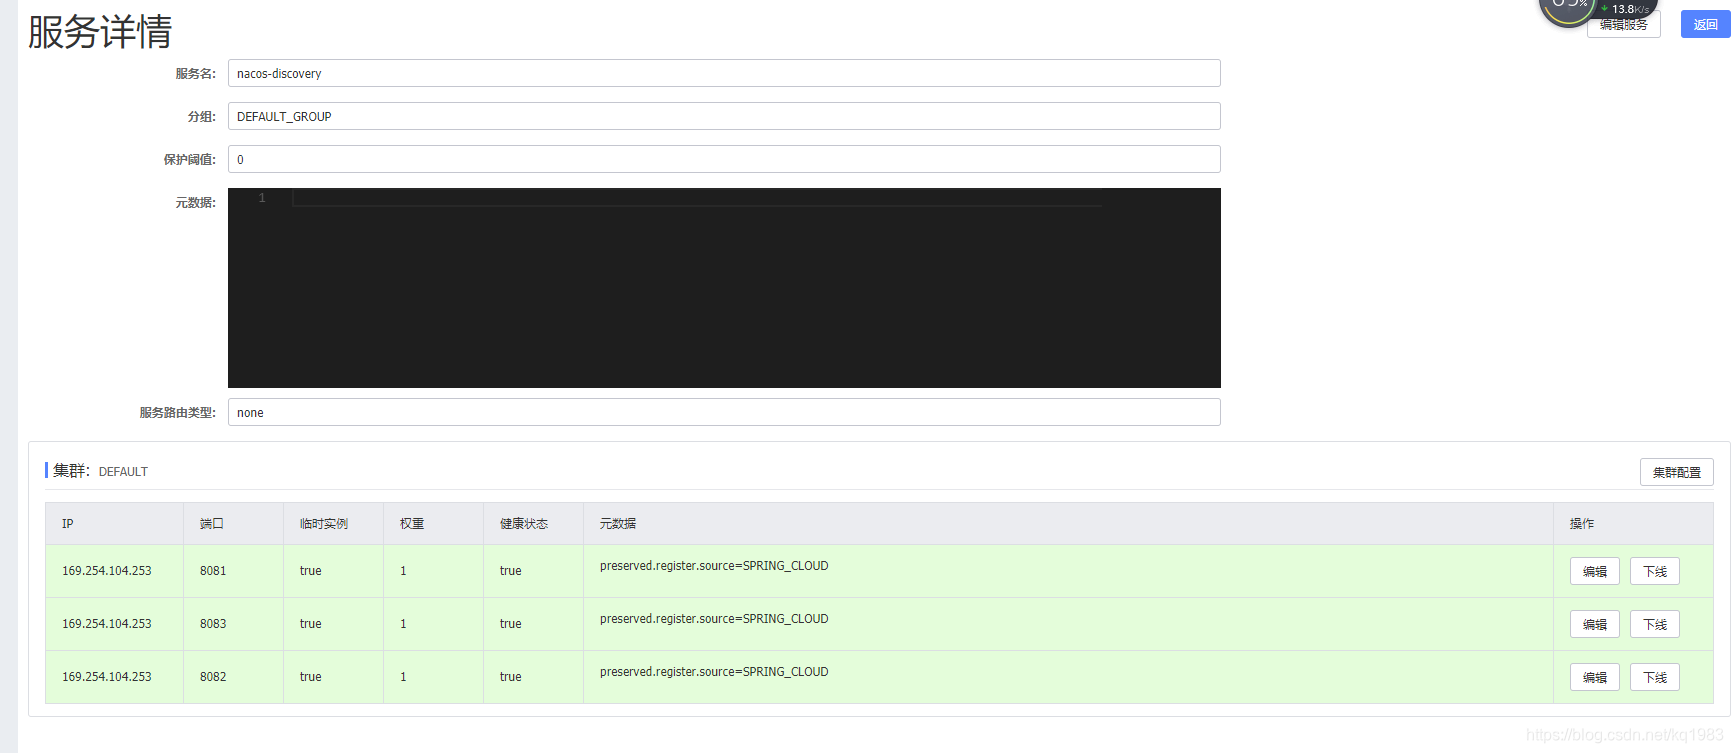Click the network speed monitor widget

(x=1597, y=9)
